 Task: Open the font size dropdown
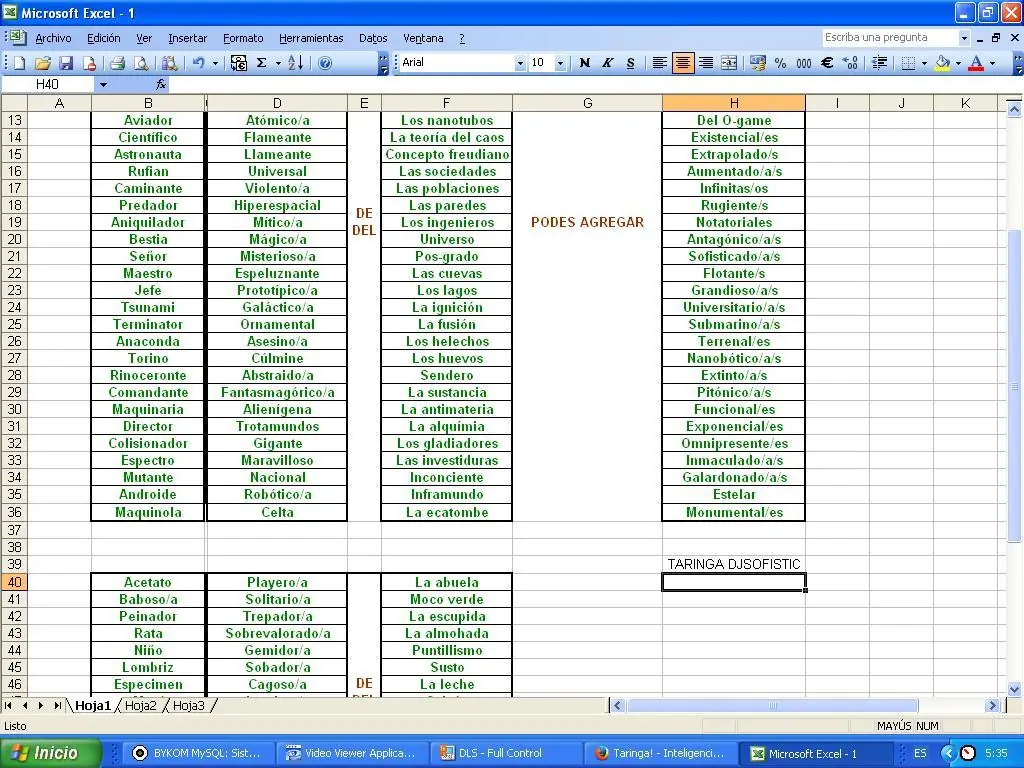pyautogui.click(x=560, y=63)
